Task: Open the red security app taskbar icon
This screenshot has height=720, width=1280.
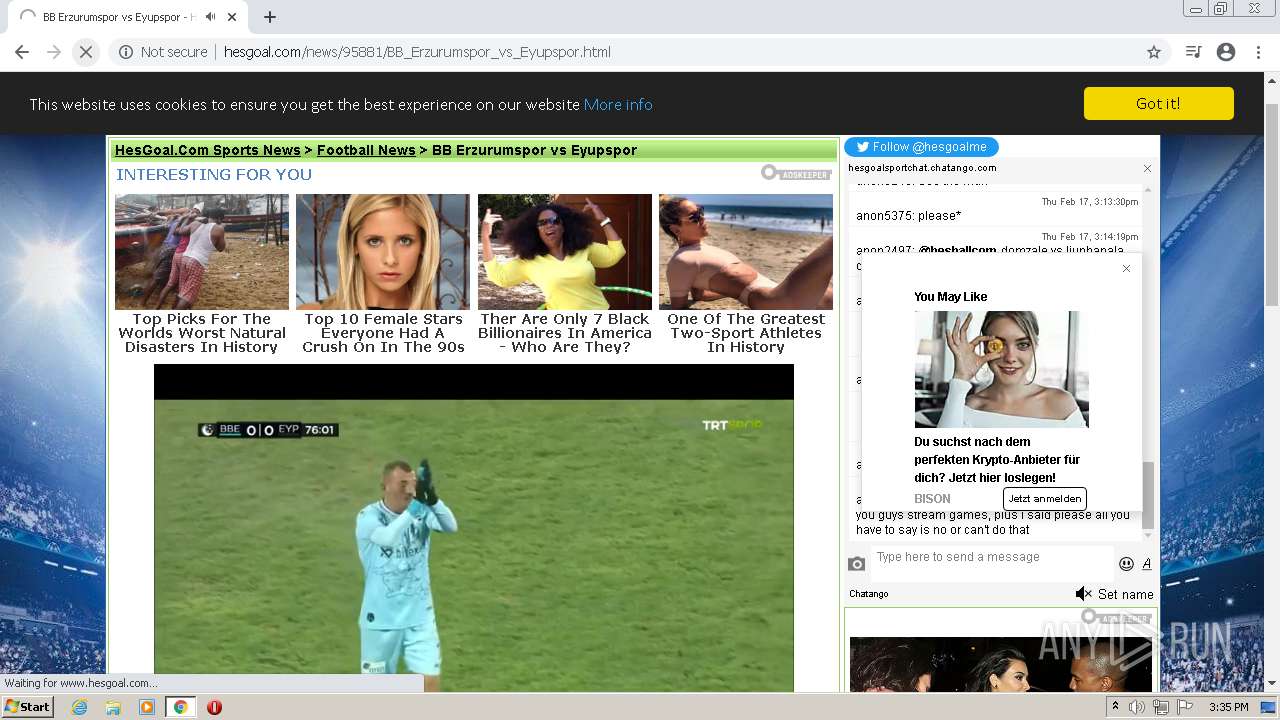Action: point(214,707)
